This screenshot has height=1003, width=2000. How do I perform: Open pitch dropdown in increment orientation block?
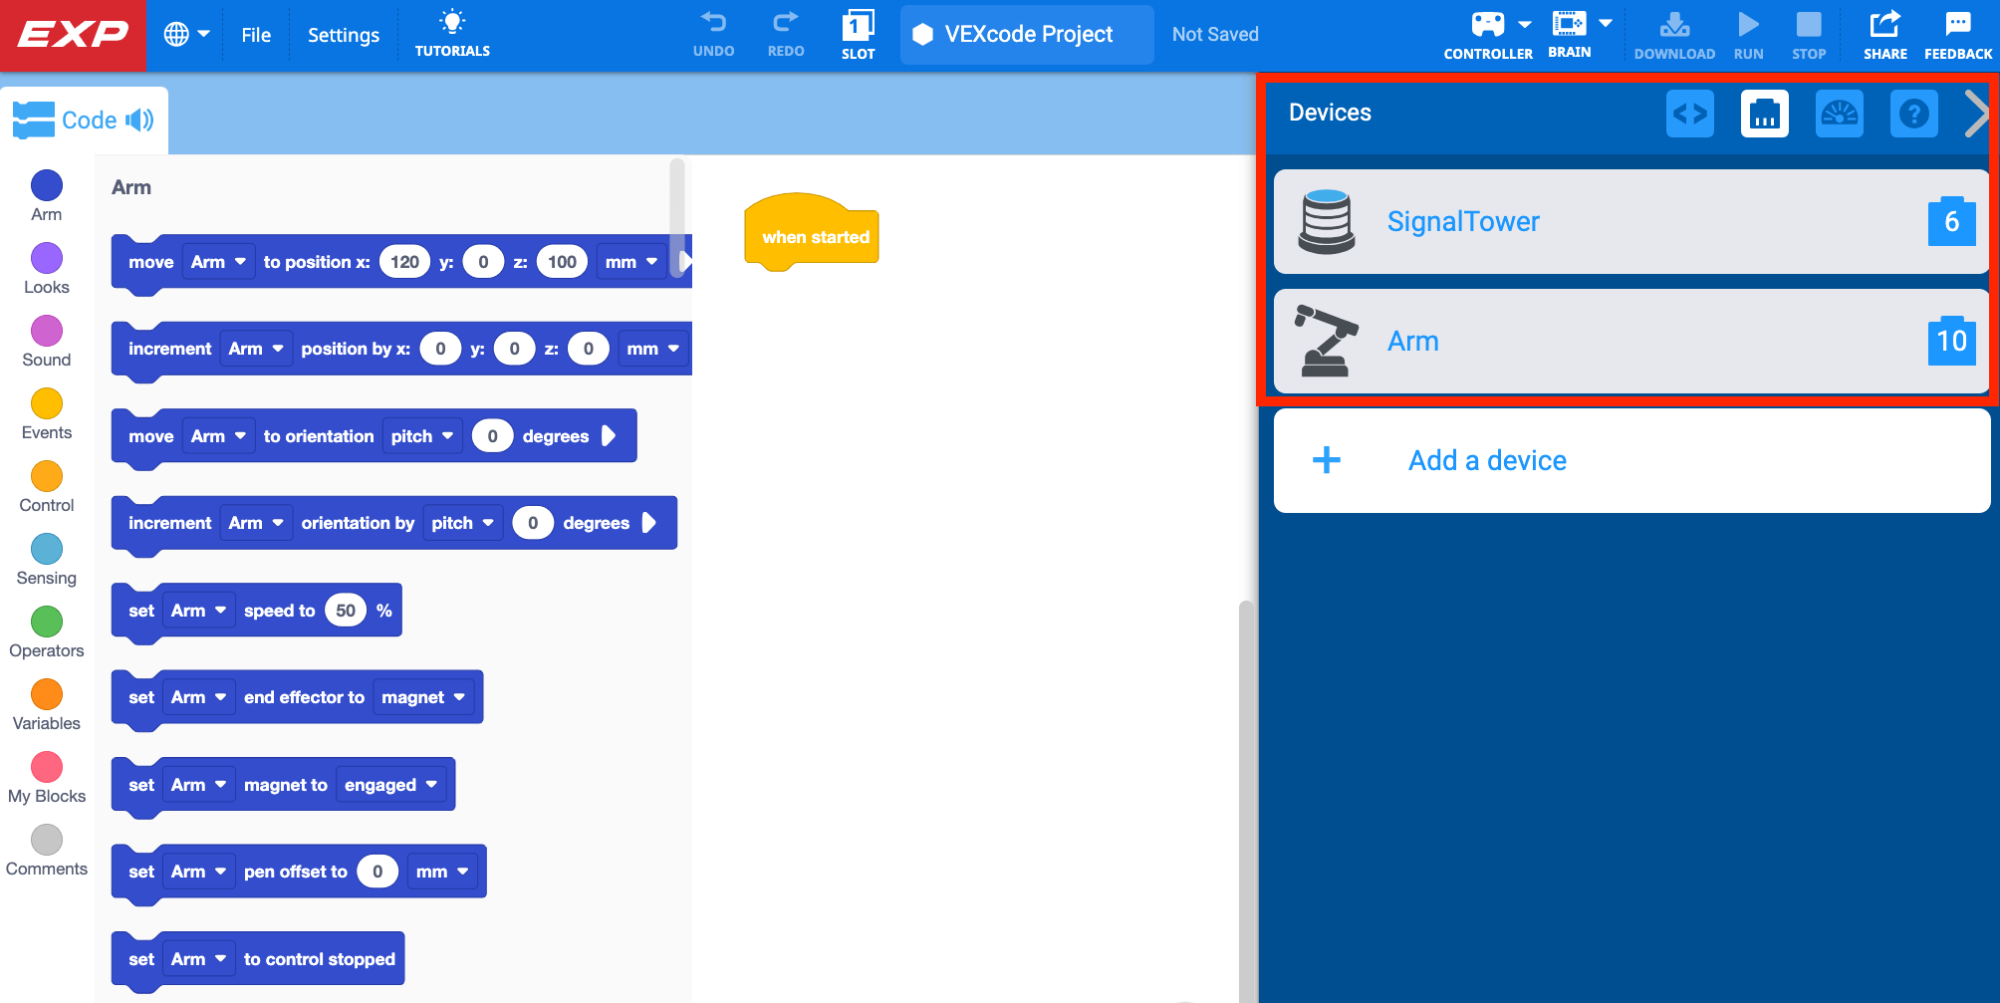462,523
